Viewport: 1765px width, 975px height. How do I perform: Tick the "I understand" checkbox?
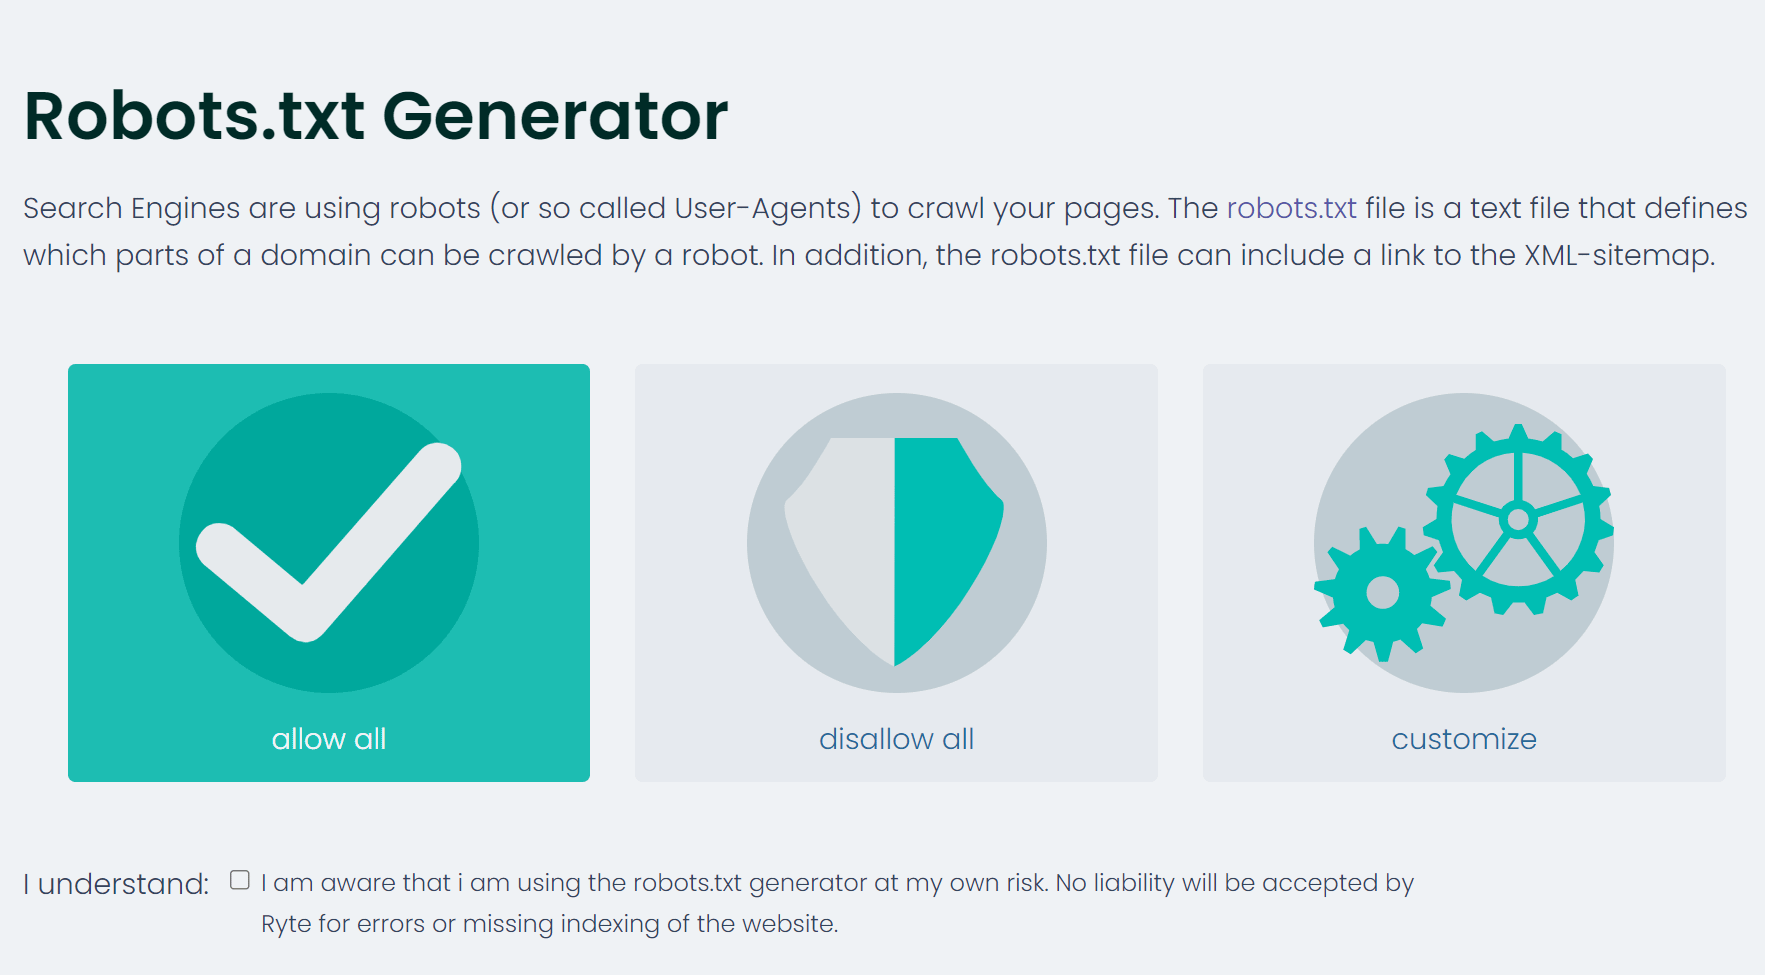[x=240, y=880]
